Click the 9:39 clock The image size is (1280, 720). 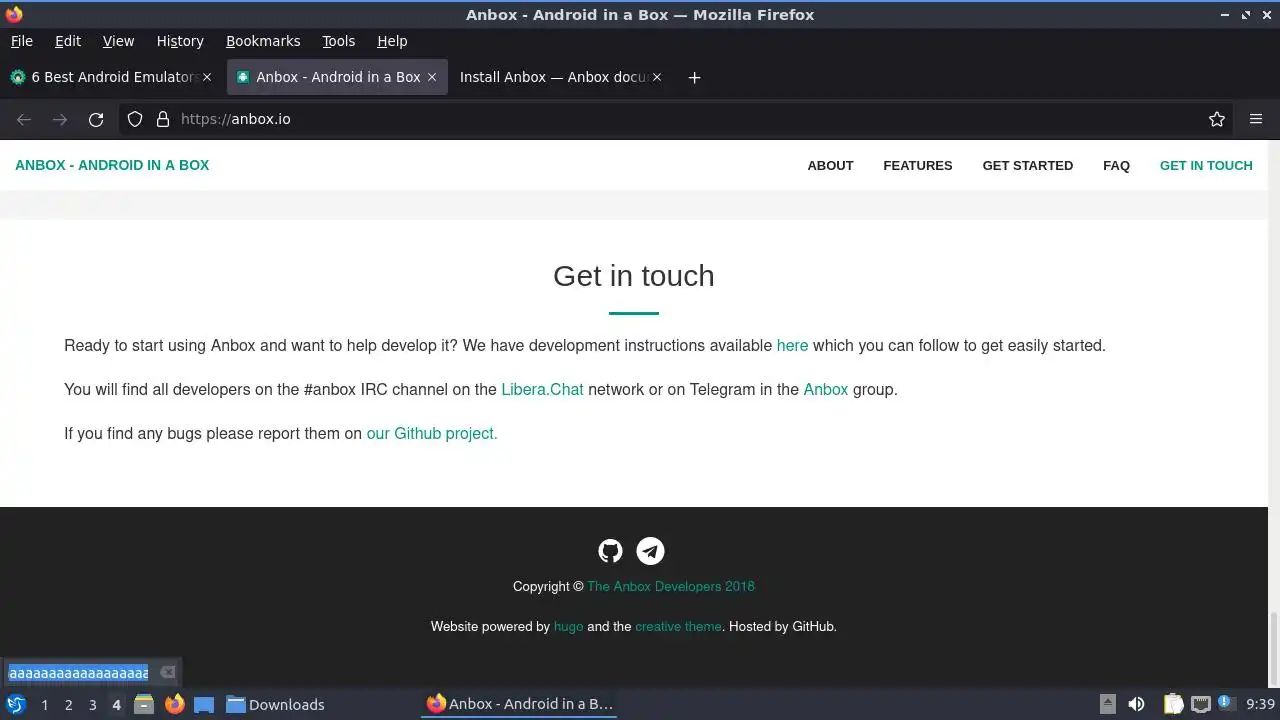pos(1260,704)
